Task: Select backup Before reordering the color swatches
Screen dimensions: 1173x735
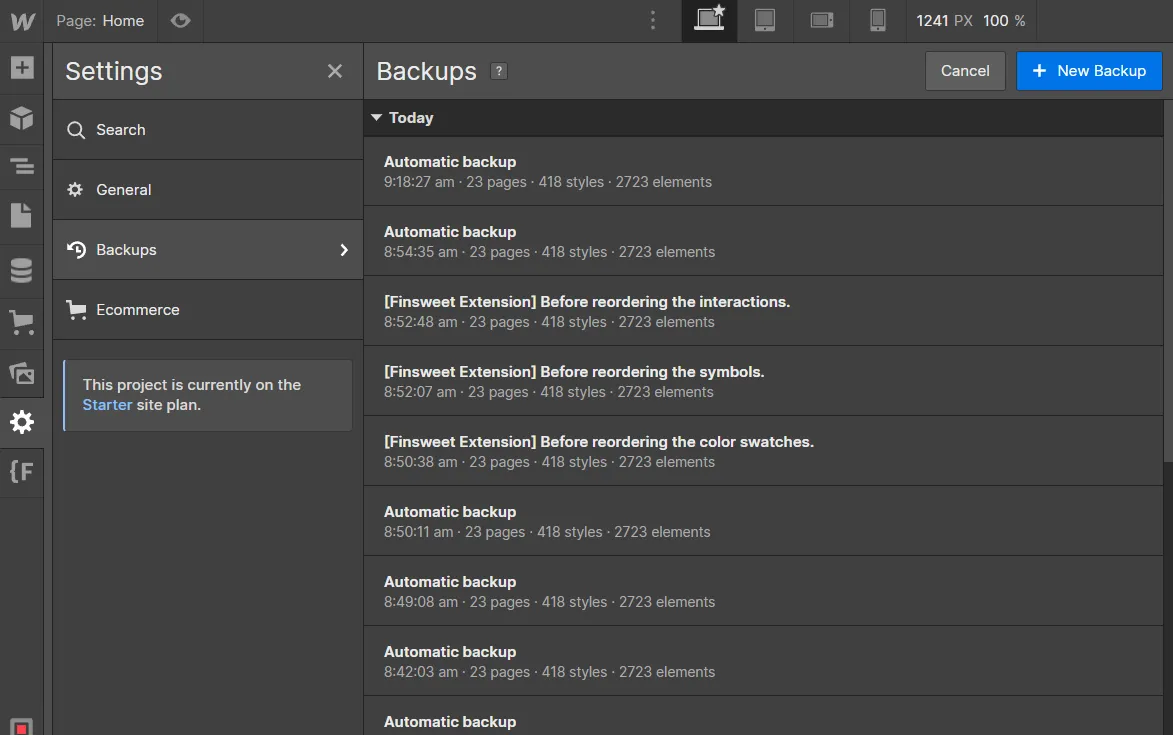Action: click(763, 452)
